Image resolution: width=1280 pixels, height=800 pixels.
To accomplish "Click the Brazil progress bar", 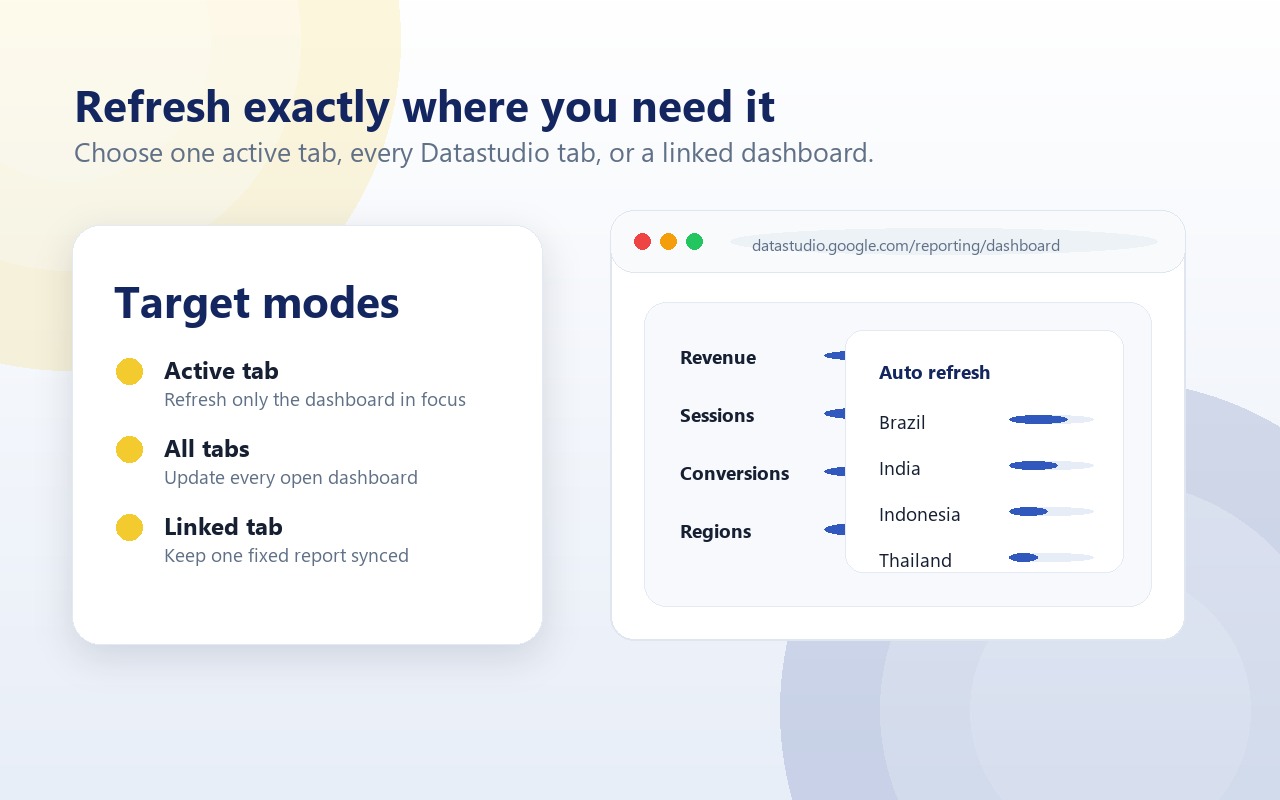I will point(1051,419).
